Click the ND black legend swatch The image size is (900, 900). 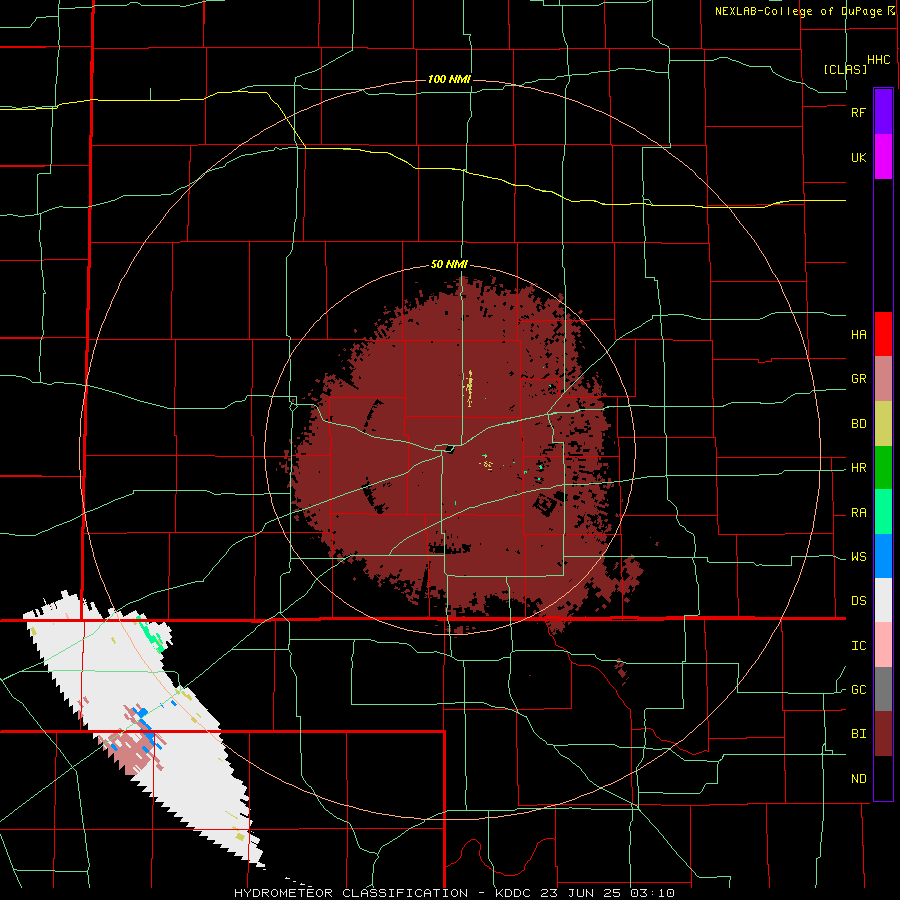point(883,778)
